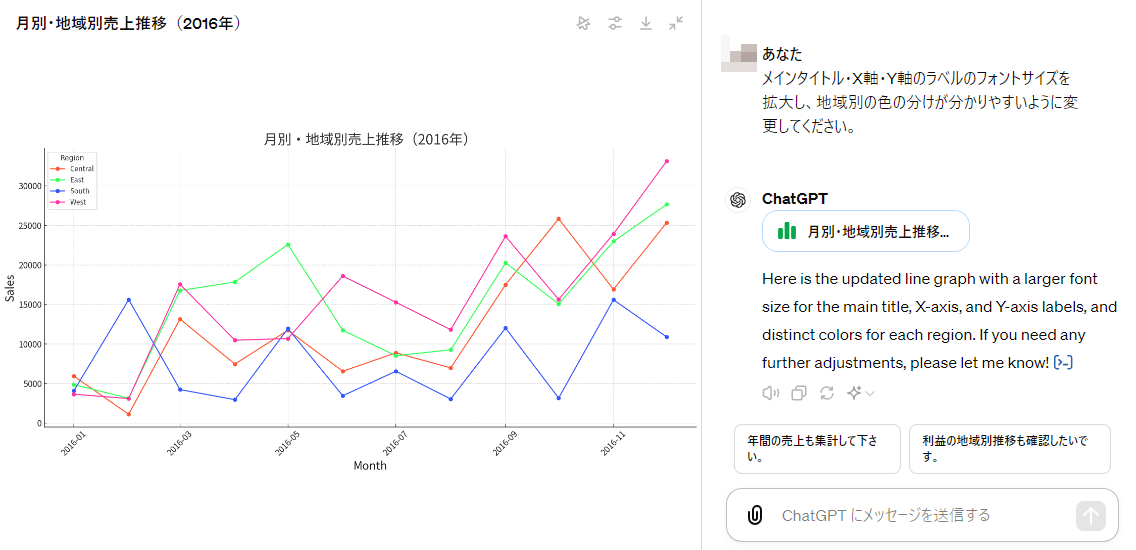Download the chart image
Image resolution: width=1136 pixels, height=550 pixels.
[646, 23]
